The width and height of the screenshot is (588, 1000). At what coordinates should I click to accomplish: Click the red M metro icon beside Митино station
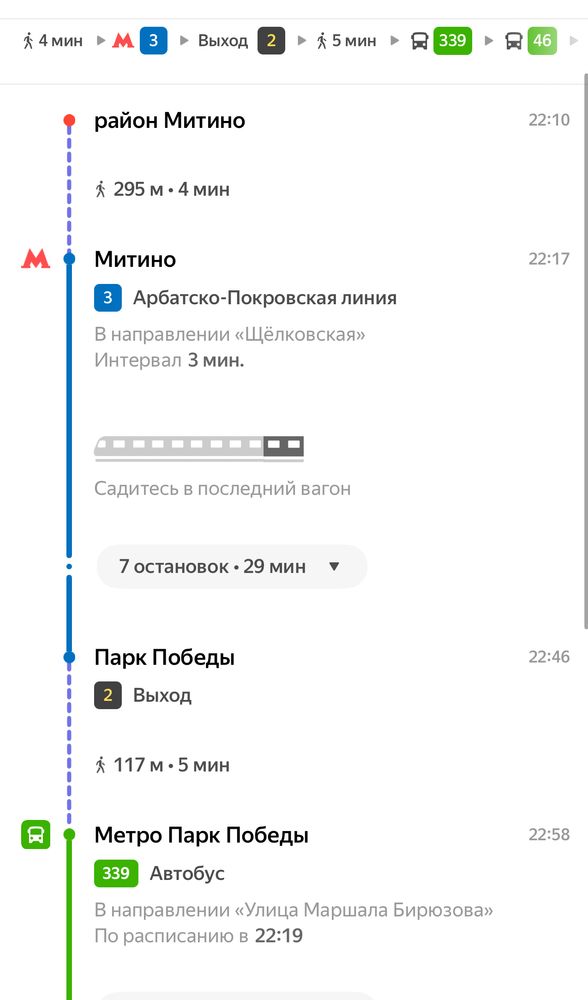click(36, 258)
